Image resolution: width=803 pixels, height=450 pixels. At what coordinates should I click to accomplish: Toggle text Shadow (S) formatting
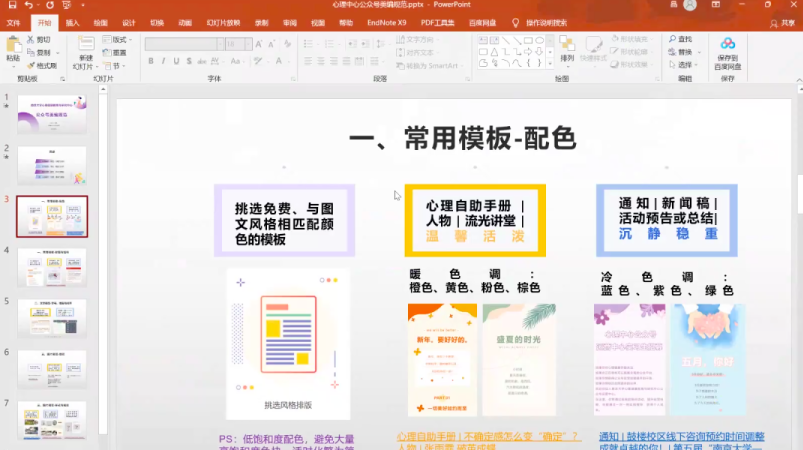pyautogui.click(x=189, y=61)
